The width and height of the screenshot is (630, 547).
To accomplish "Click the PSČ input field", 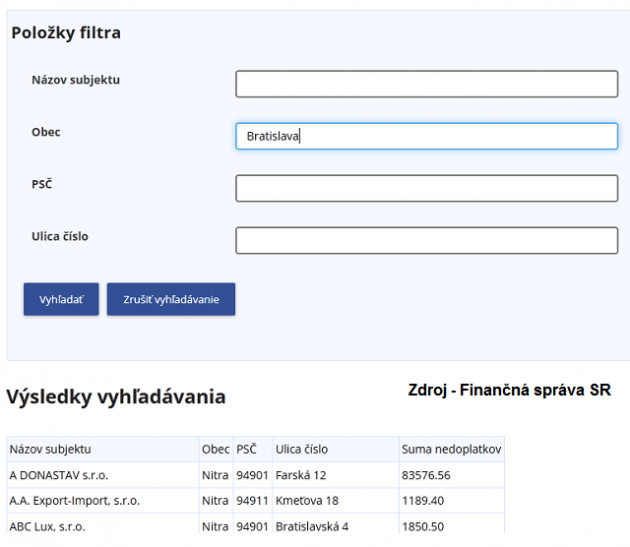I will click(426, 188).
